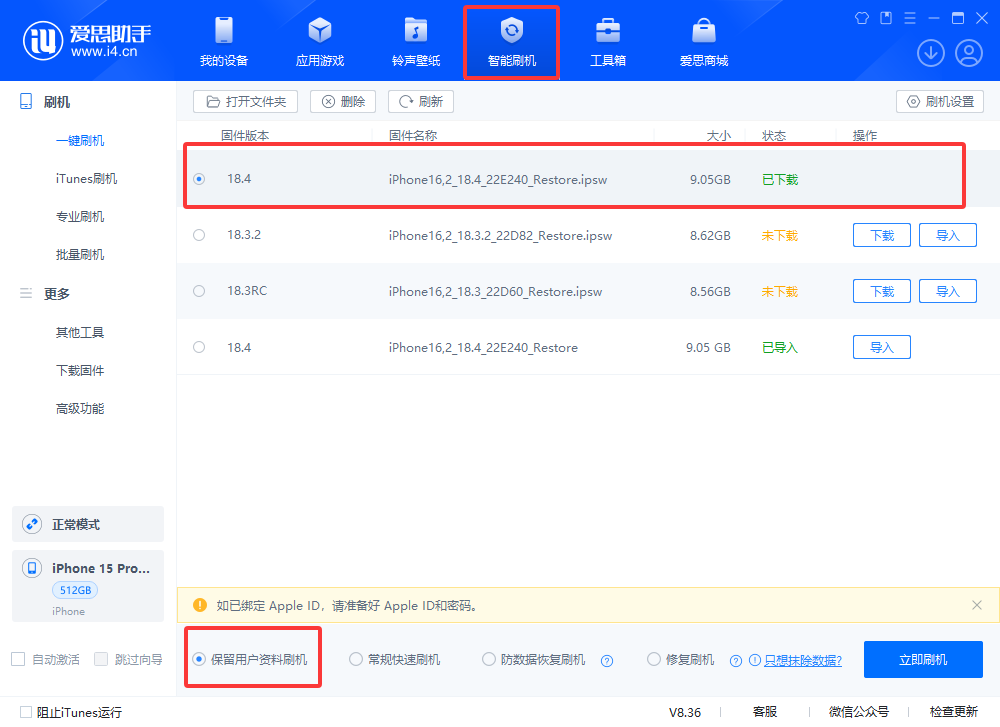This screenshot has width=1000, height=727.
Task: Enable the 跳过向导 checkbox
Action: tap(100, 658)
